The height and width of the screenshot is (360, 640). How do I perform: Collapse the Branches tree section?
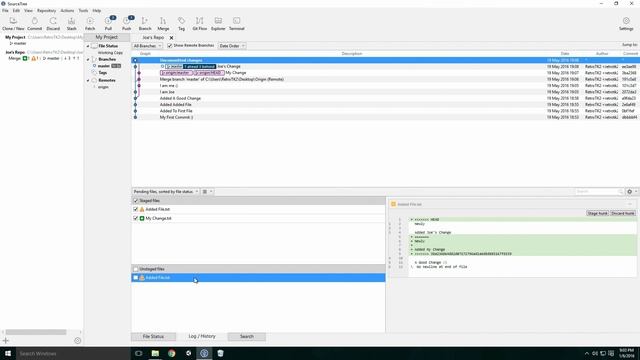click(88, 60)
